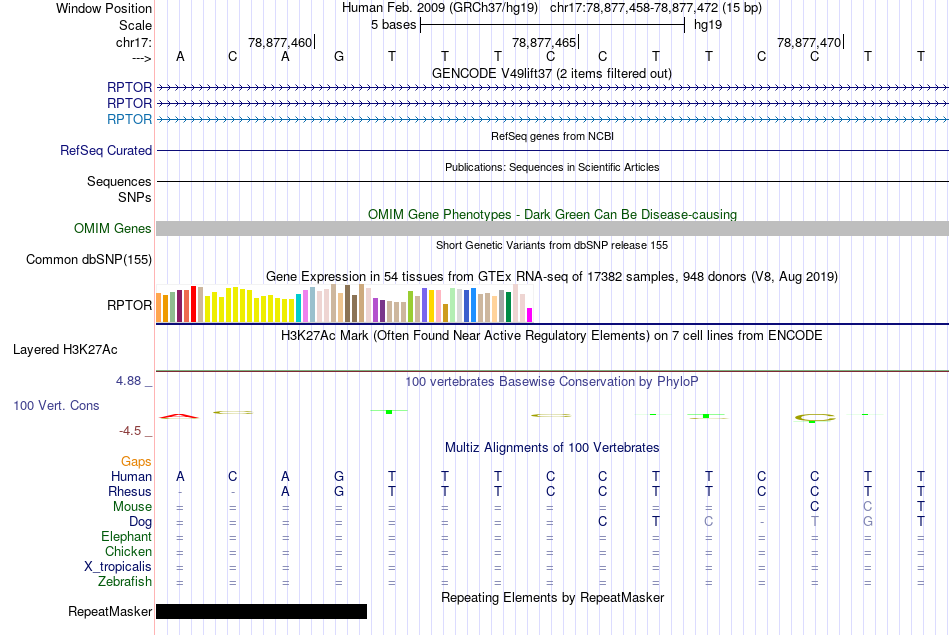Image resolution: width=950 pixels, height=635 pixels.
Task: Click the hg19 label next to the scale bar
Action: [x=708, y=25]
